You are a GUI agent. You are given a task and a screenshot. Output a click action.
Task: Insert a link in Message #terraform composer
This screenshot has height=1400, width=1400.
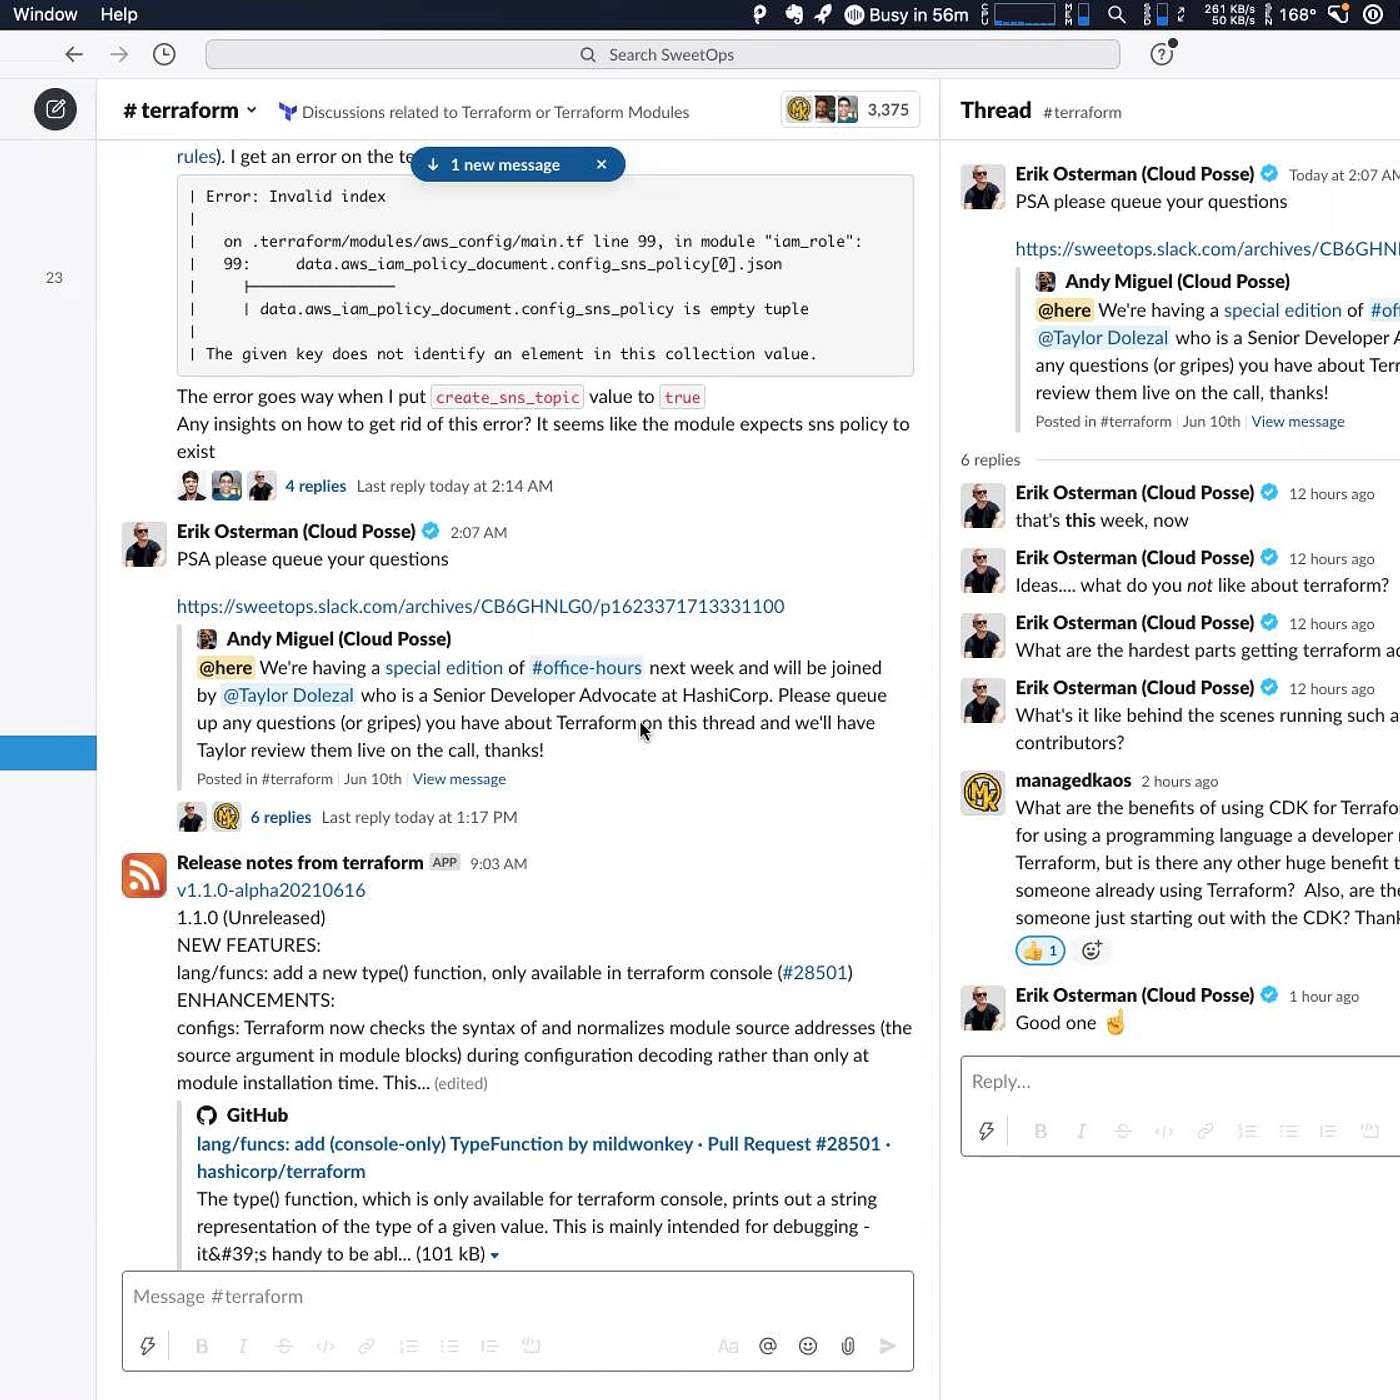coord(366,1346)
